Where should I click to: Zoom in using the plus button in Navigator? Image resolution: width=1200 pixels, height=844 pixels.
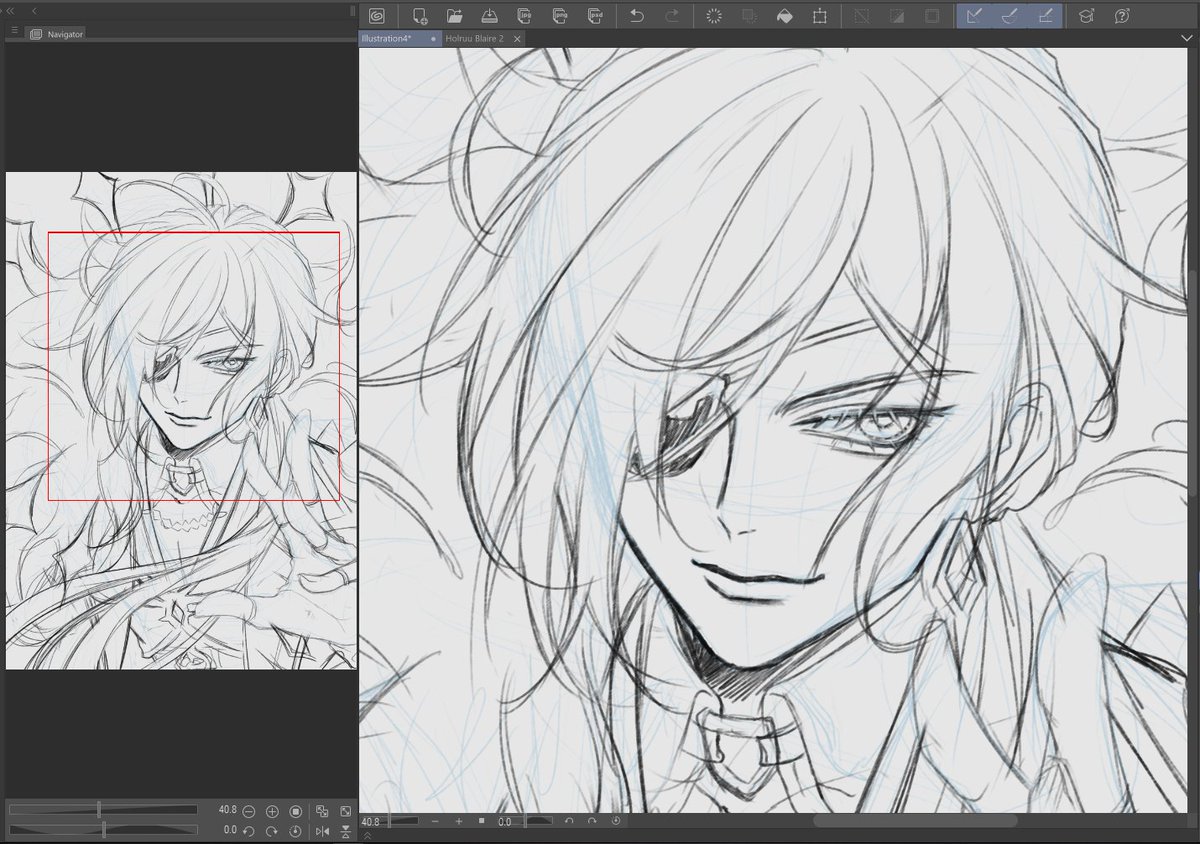271,811
